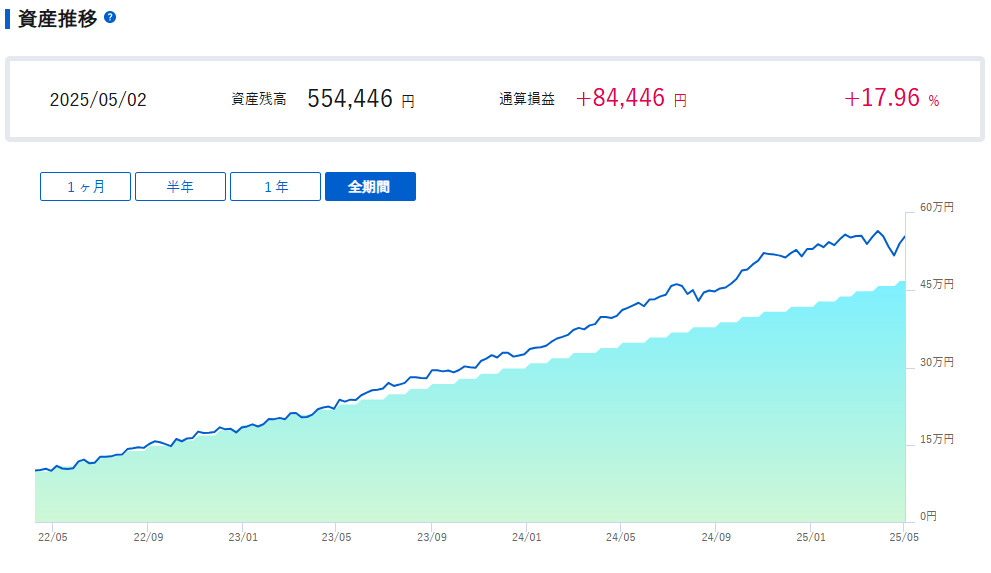Screen dimensions: 991x573
Task: Click the 2025/05/02 date label
Action: click(98, 100)
